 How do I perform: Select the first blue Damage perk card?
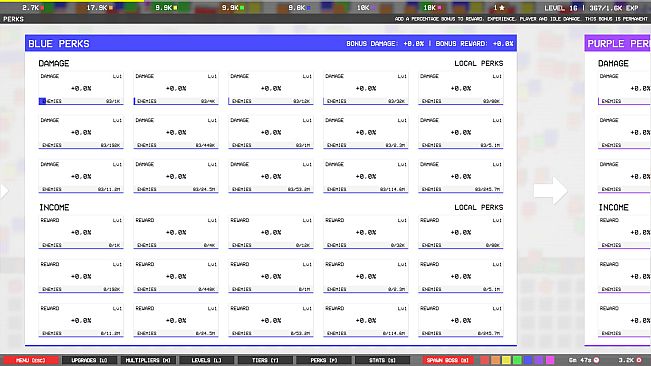coord(81,88)
